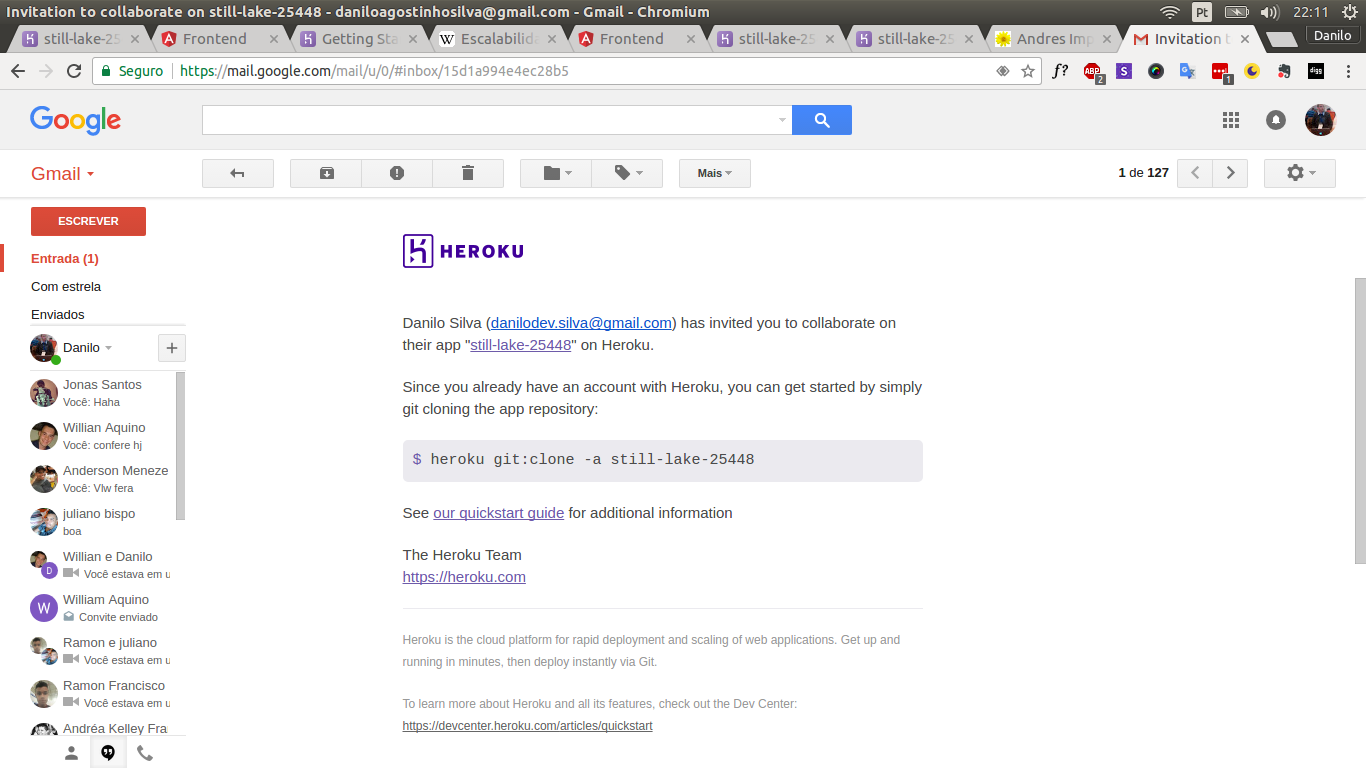Open the Pt keyboard layout indicator
Screen dimensions: 1366x768
(1202, 12)
